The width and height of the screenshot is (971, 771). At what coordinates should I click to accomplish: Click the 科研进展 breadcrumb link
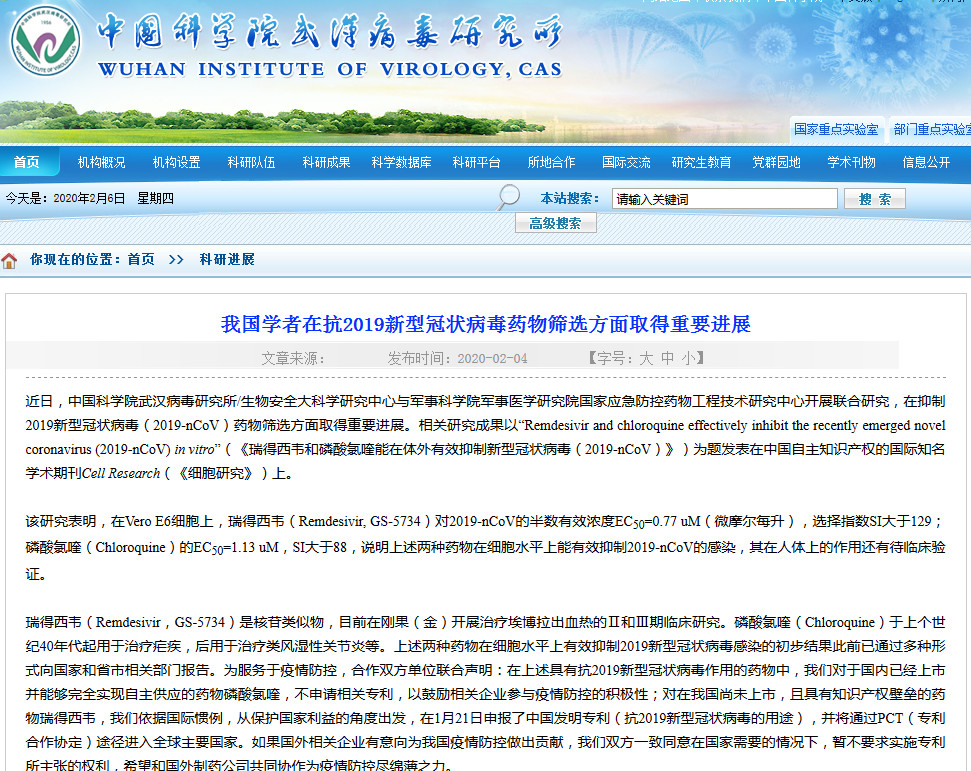pyautogui.click(x=227, y=259)
